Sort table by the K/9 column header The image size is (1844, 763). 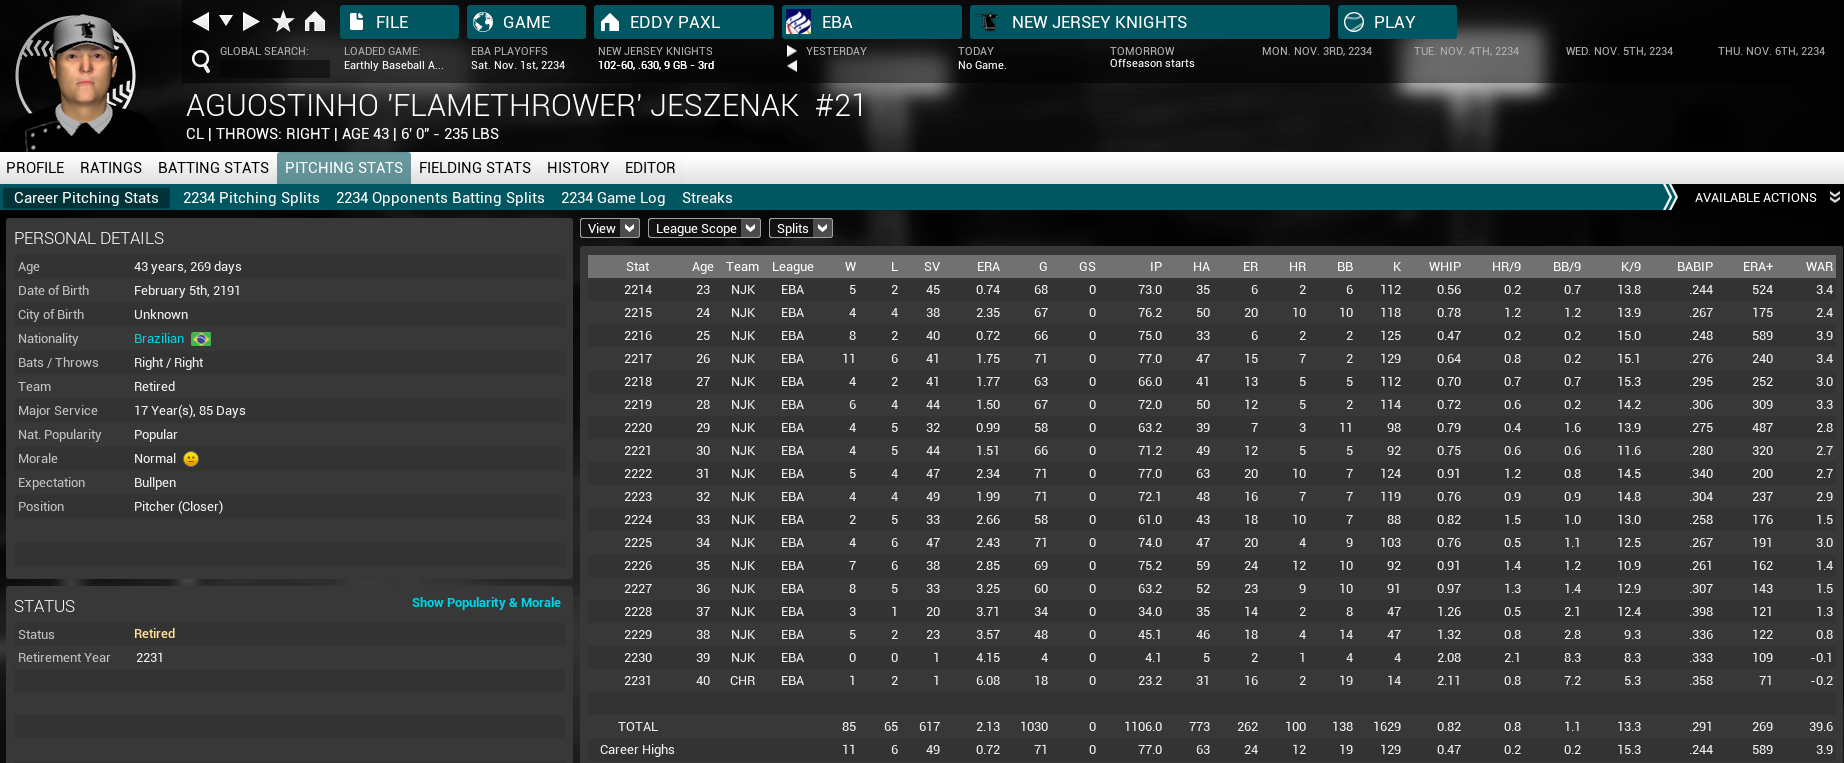[1630, 267]
